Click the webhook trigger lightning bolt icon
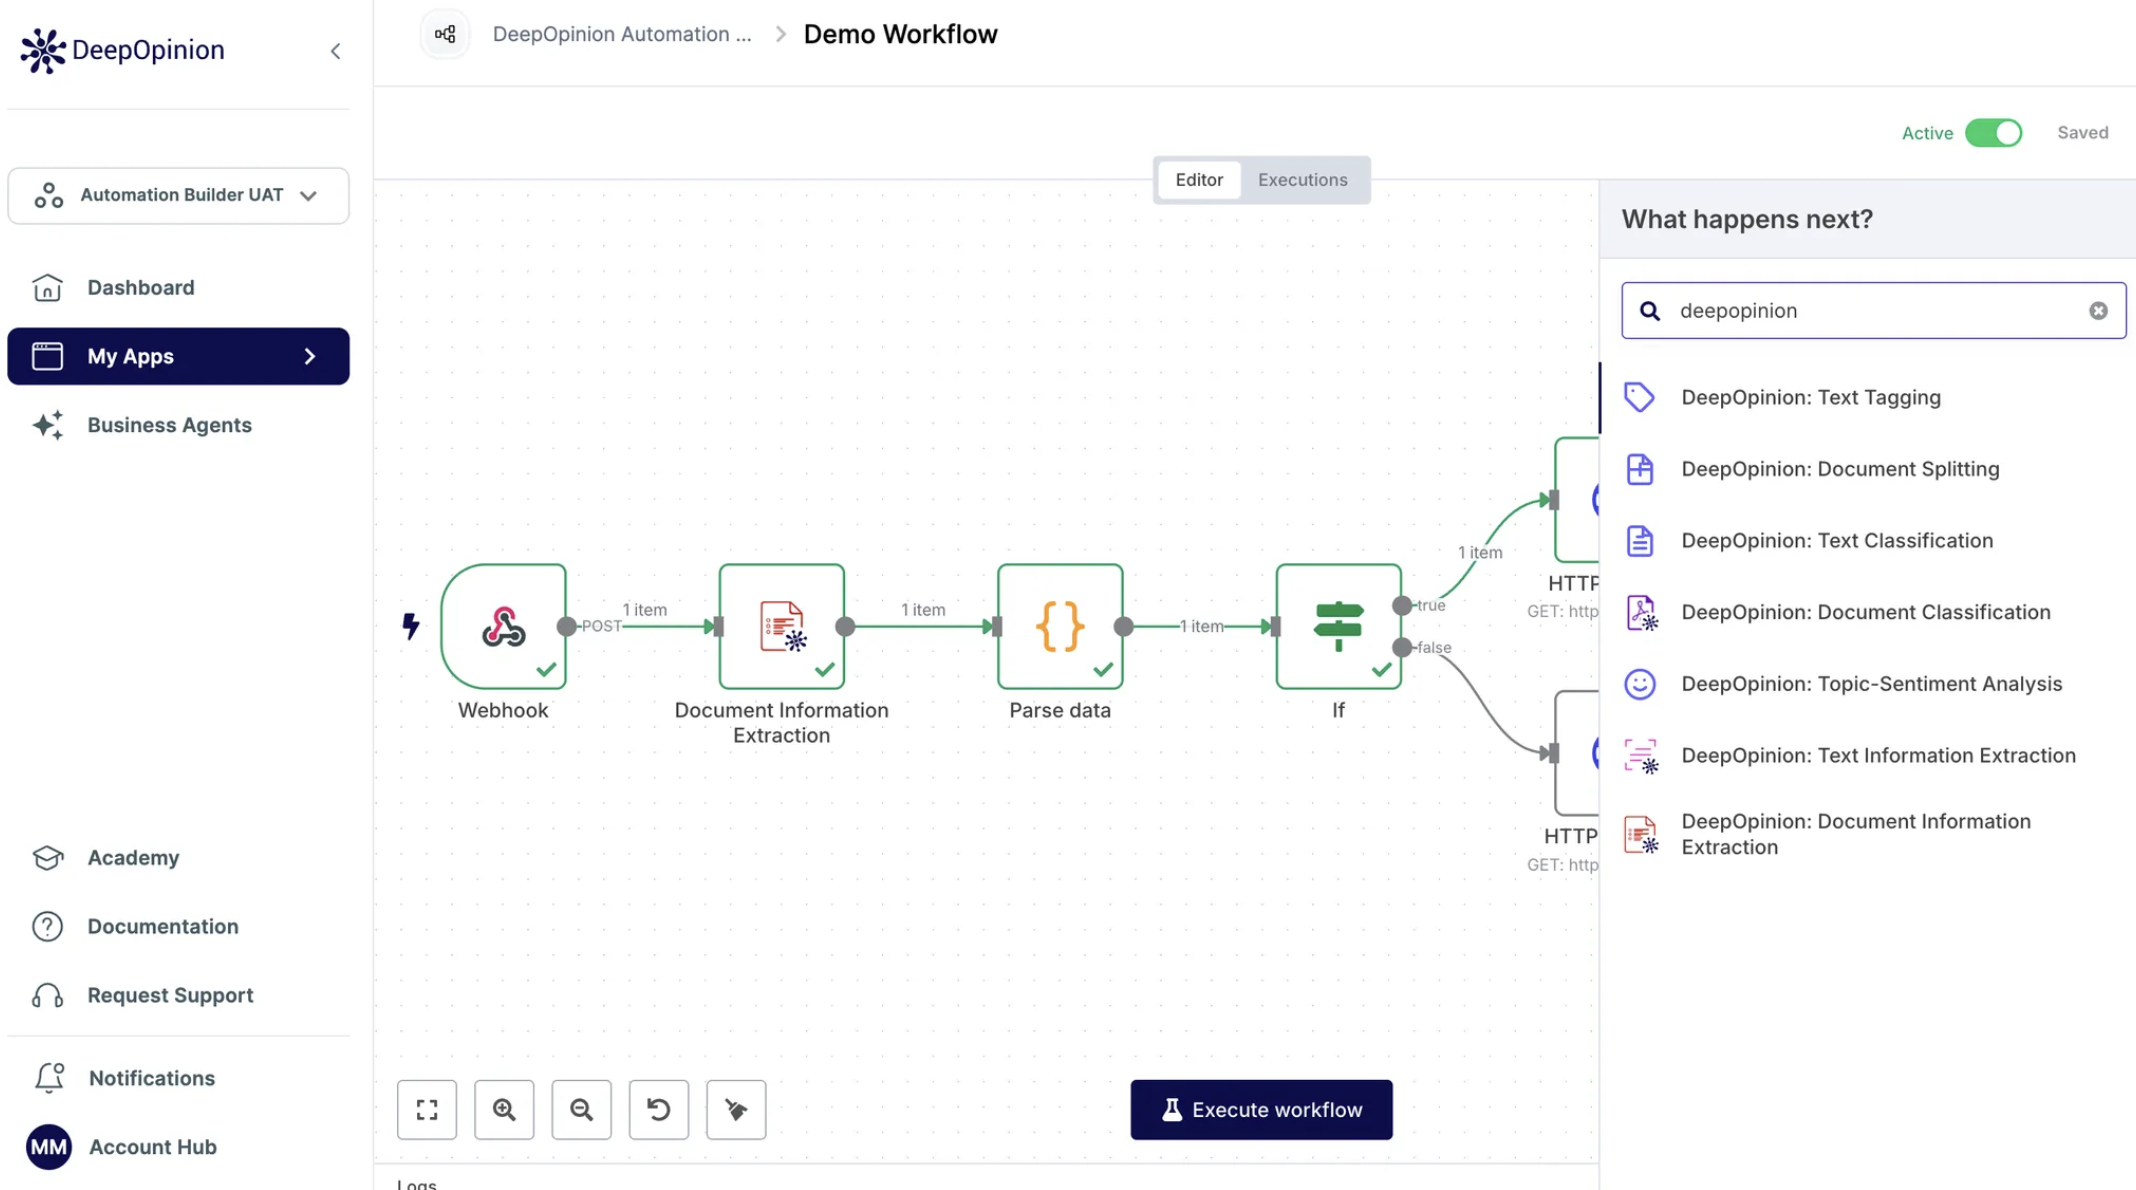This screenshot has height=1190, width=2136. [x=410, y=626]
